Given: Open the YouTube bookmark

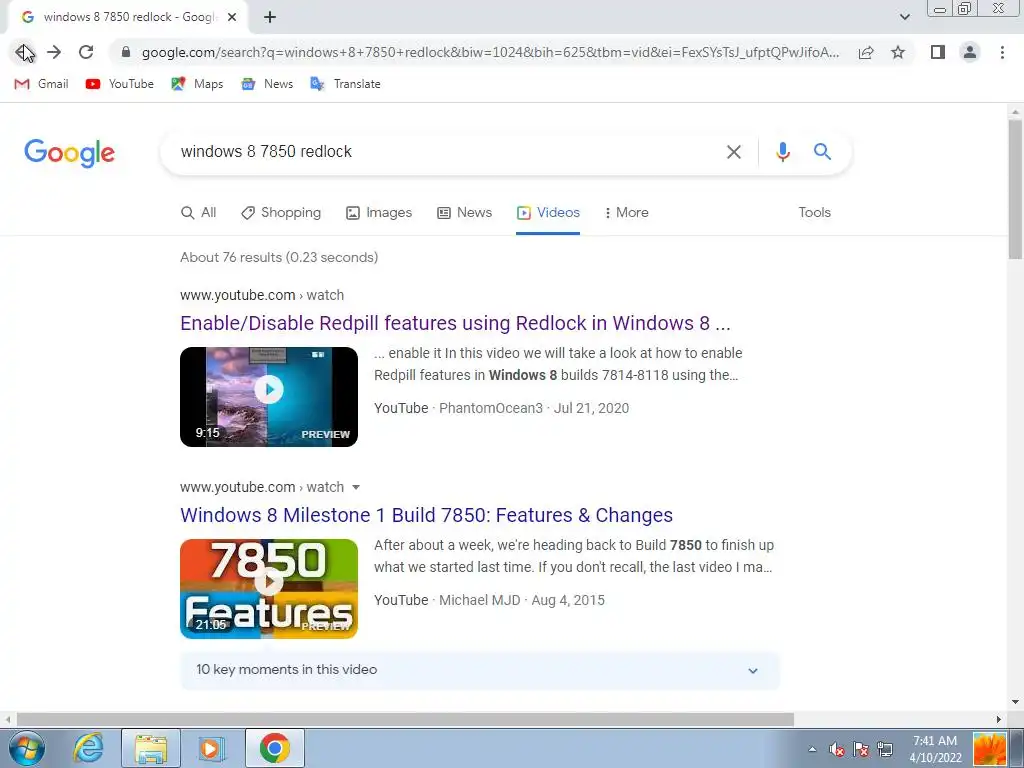Looking at the screenshot, I should tap(120, 84).
